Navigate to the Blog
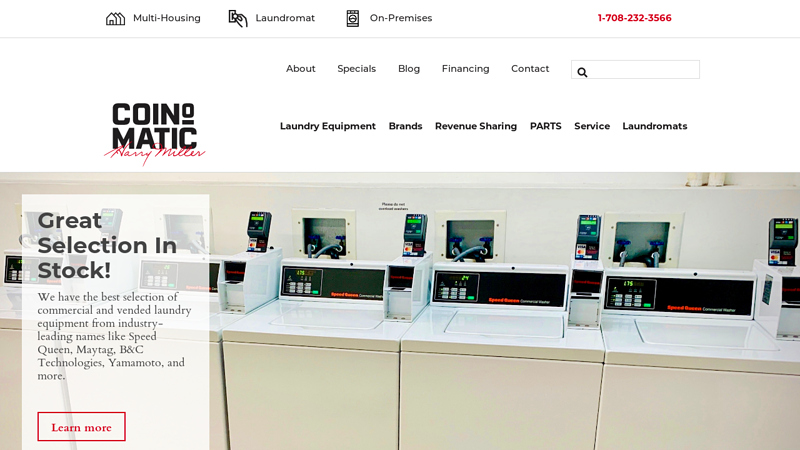The height and width of the screenshot is (450, 800). 409,69
